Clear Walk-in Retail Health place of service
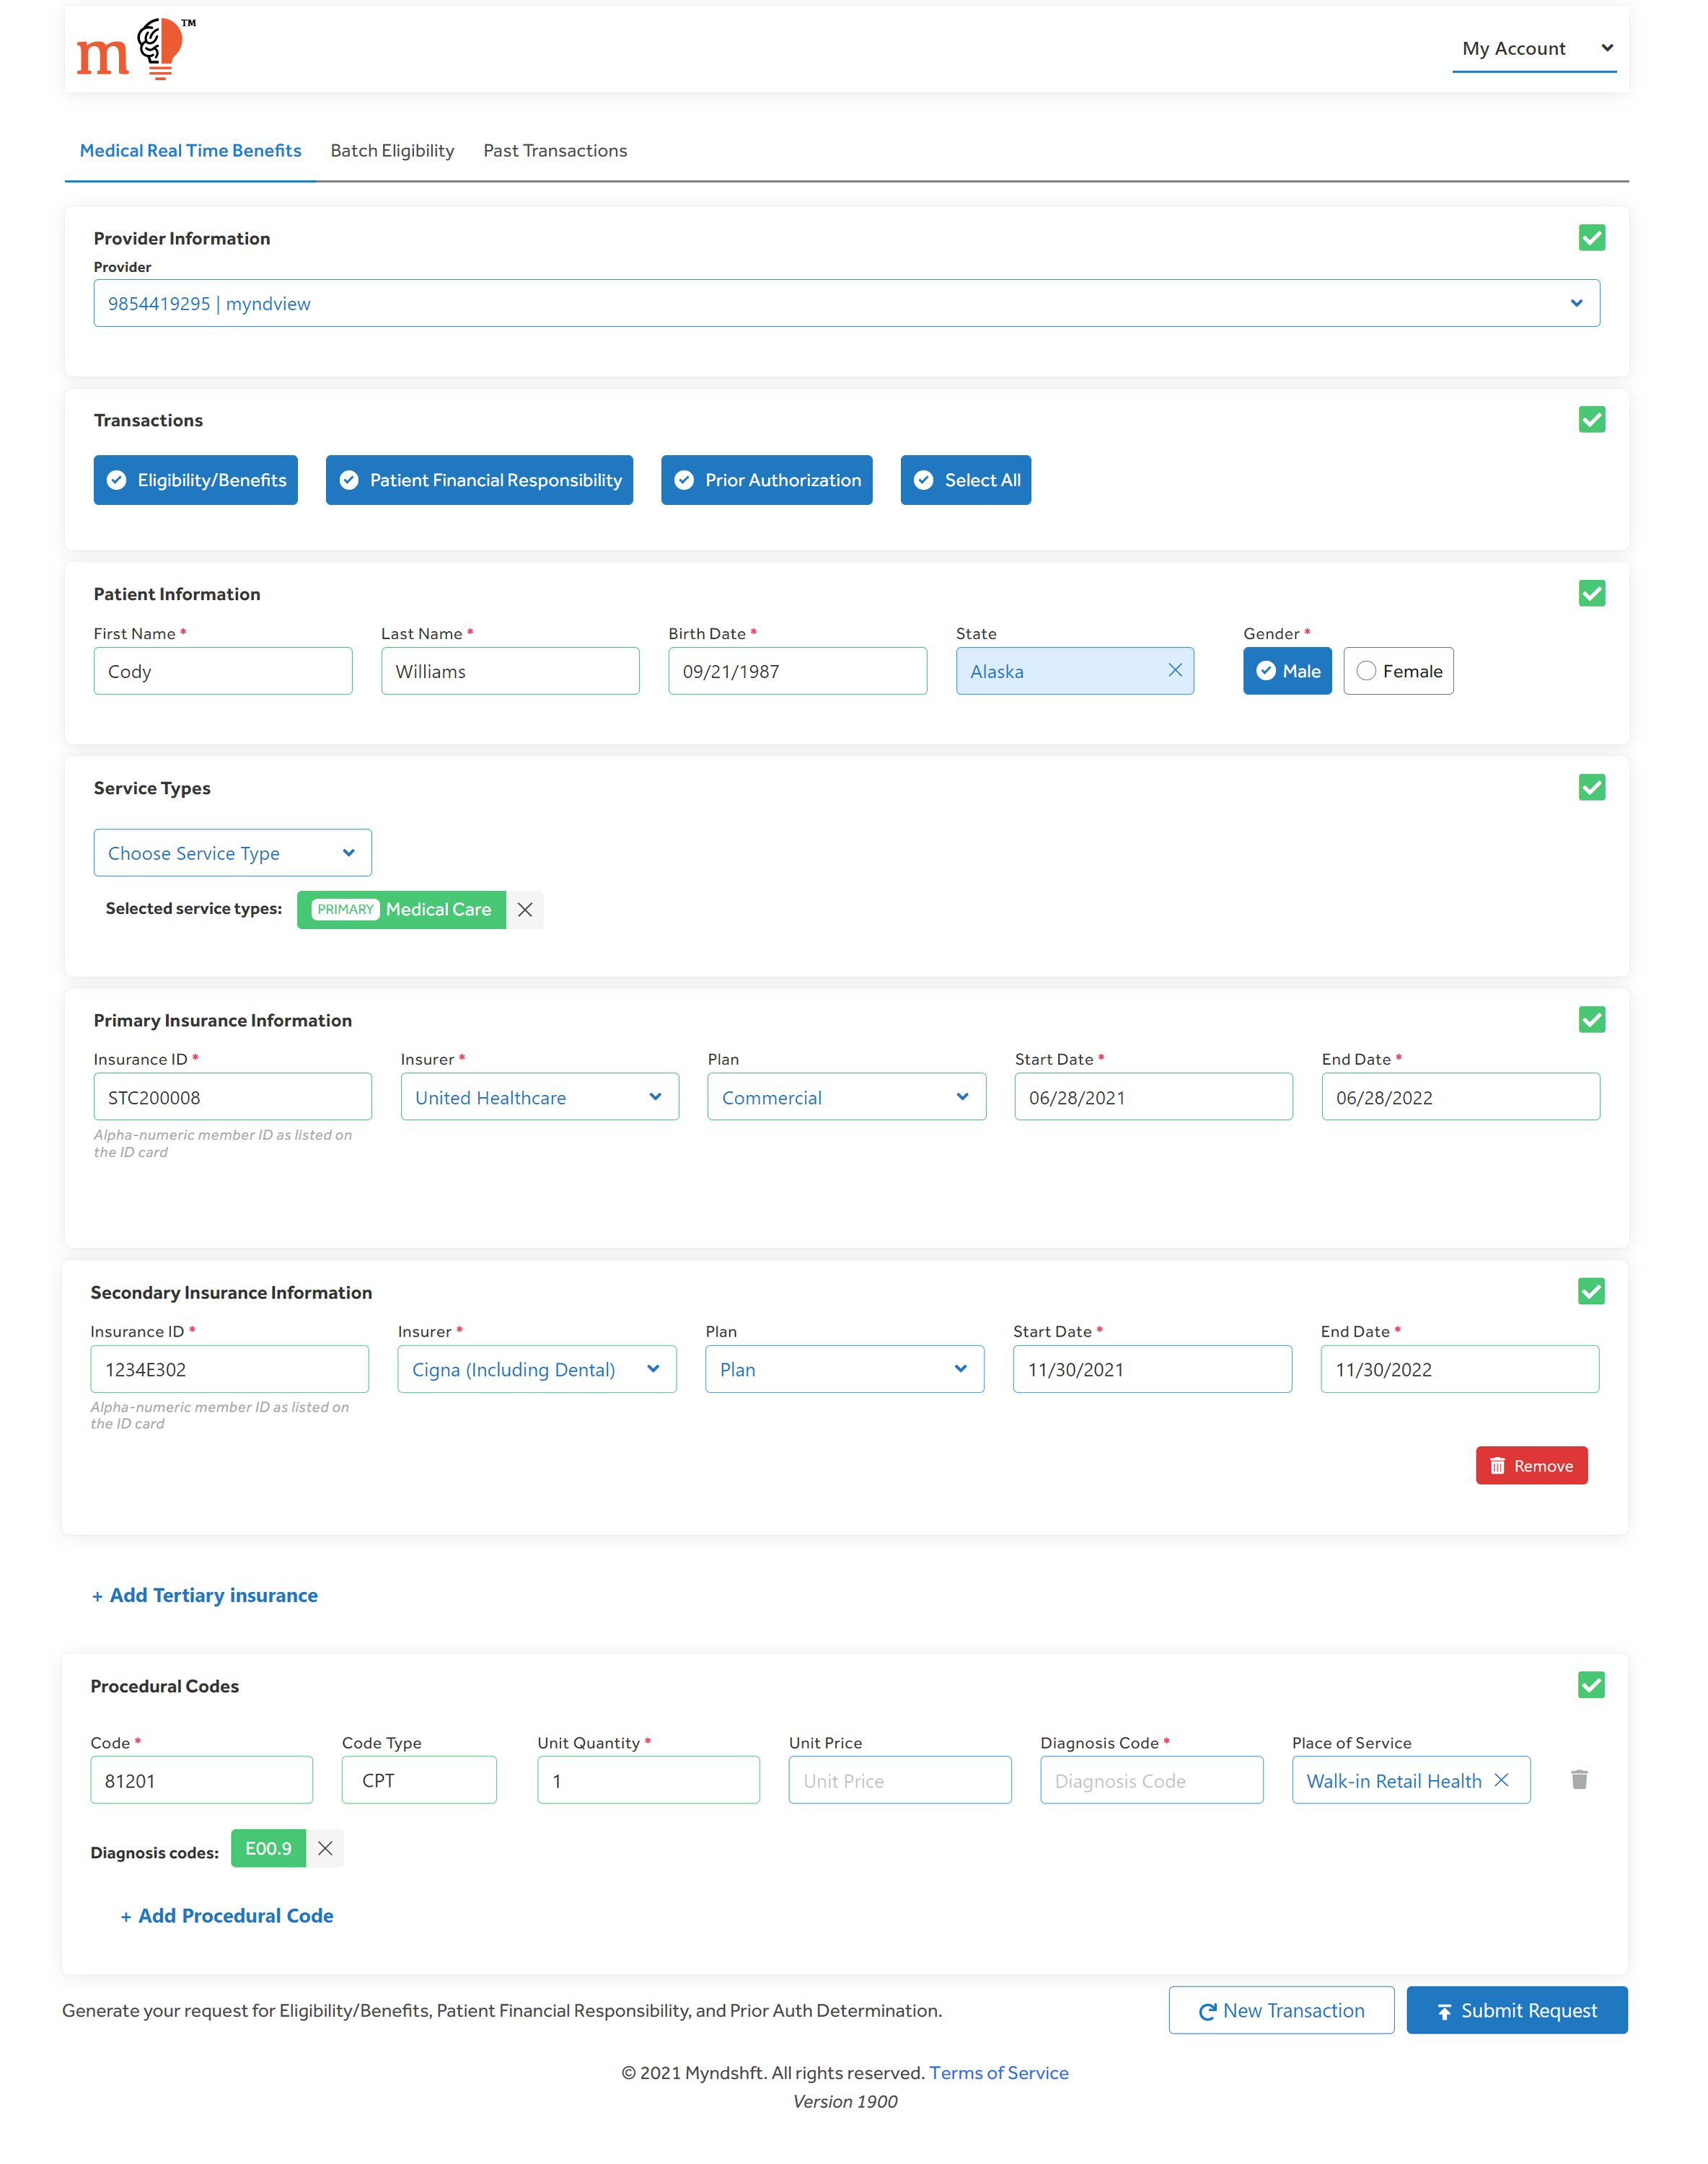The width and height of the screenshot is (1708, 2164). tap(1501, 1780)
